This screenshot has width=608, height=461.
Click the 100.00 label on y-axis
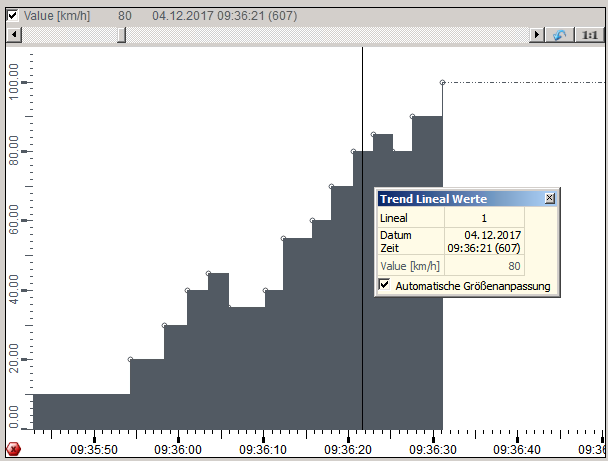[14, 83]
